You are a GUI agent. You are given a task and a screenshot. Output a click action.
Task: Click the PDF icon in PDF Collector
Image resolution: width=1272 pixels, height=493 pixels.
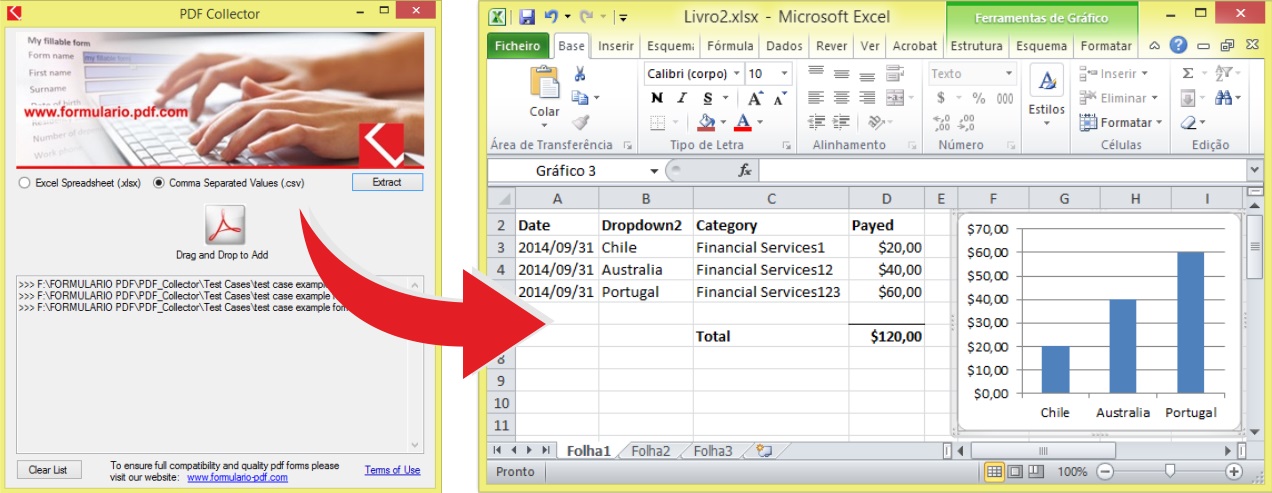click(225, 224)
